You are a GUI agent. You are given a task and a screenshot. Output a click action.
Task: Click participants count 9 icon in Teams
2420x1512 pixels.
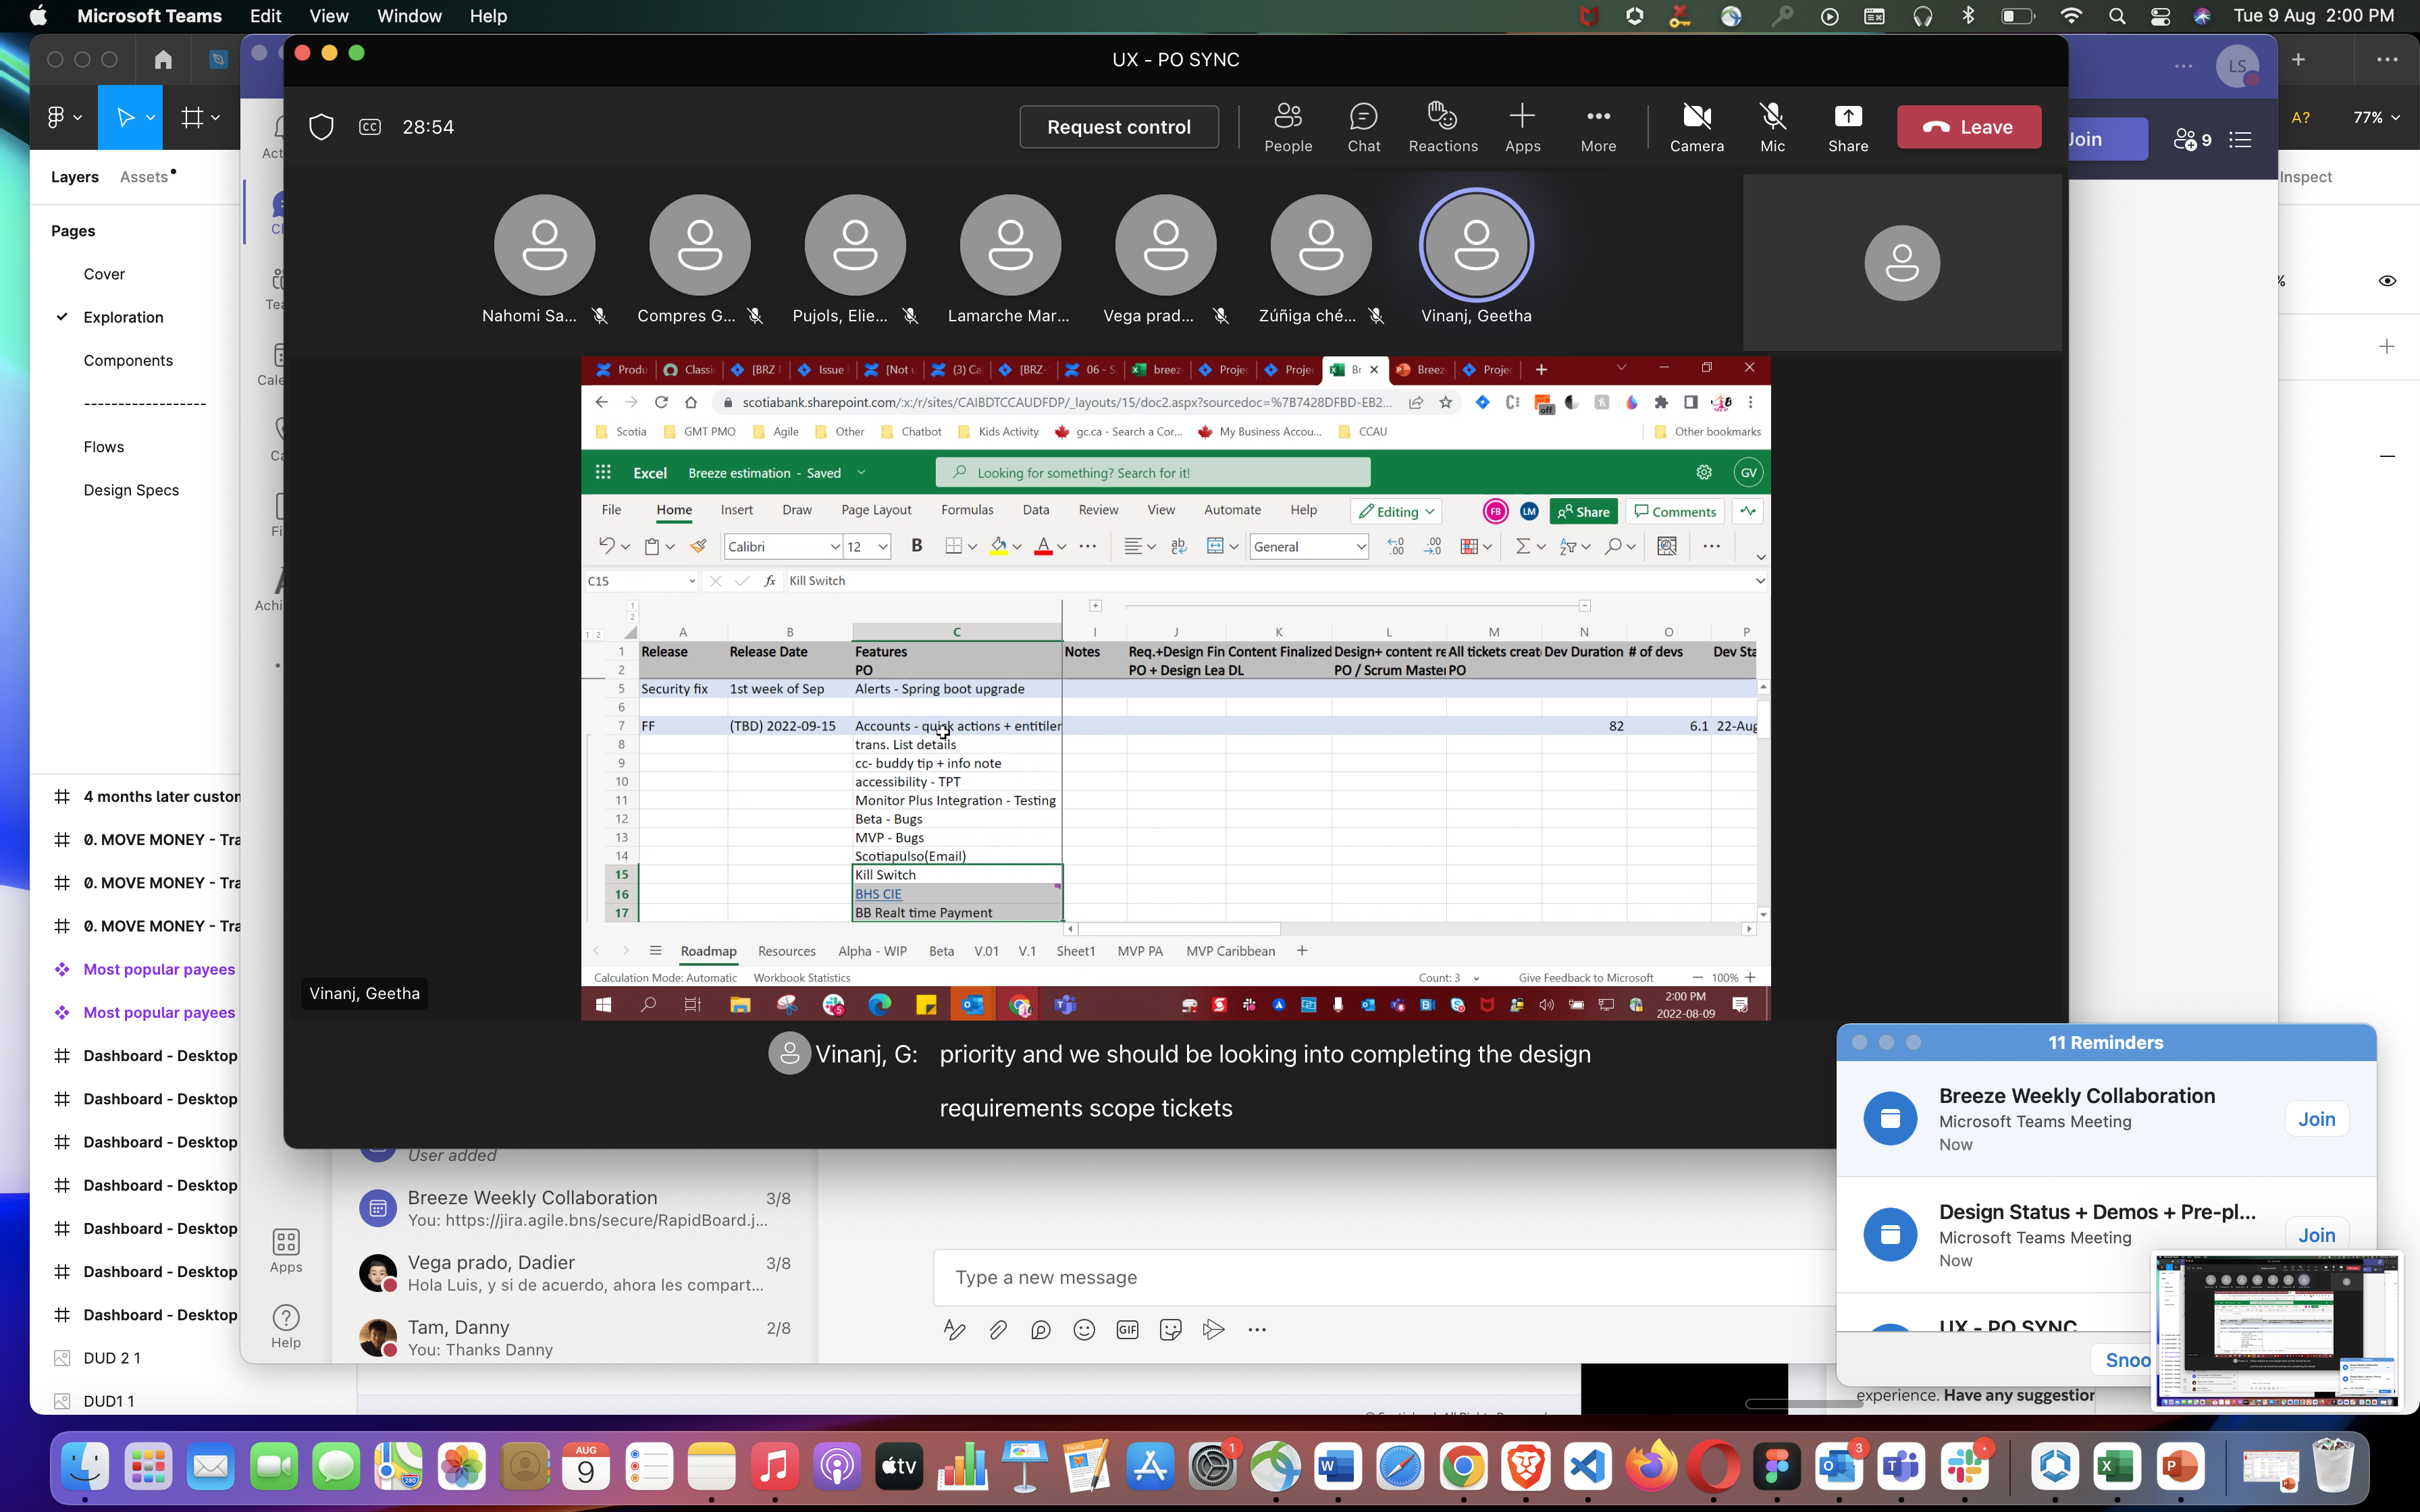2192,140
